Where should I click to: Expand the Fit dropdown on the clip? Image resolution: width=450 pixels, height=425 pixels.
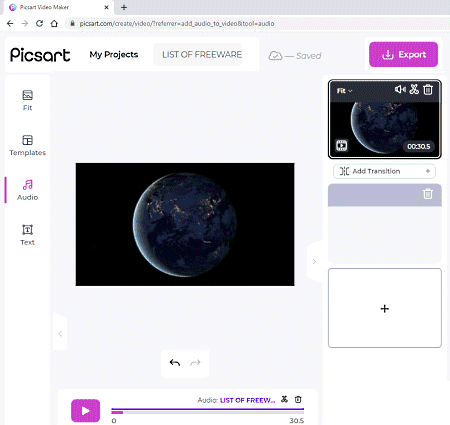coord(344,91)
